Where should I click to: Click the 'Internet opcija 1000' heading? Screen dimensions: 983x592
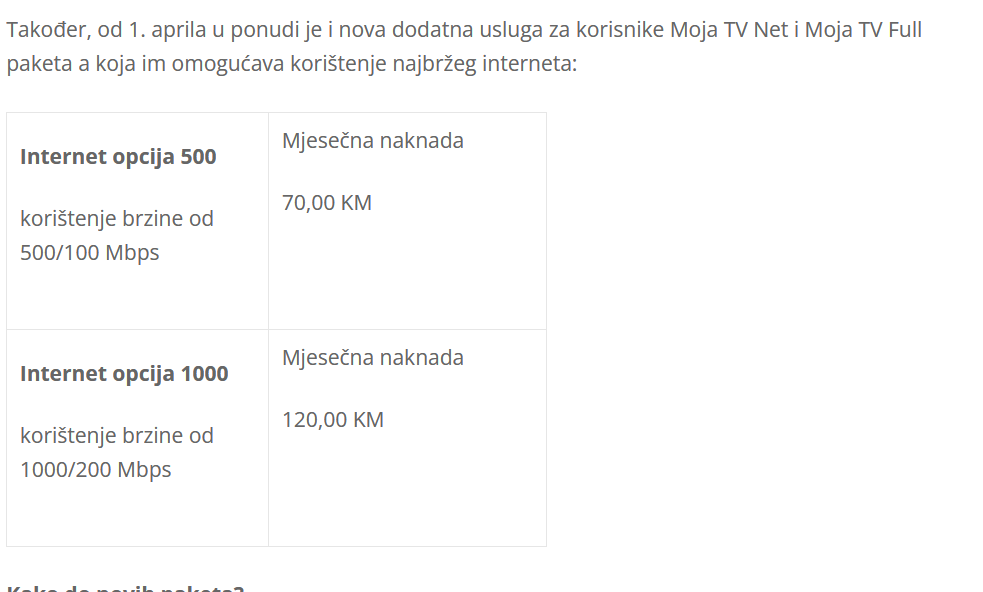tap(124, 374)
